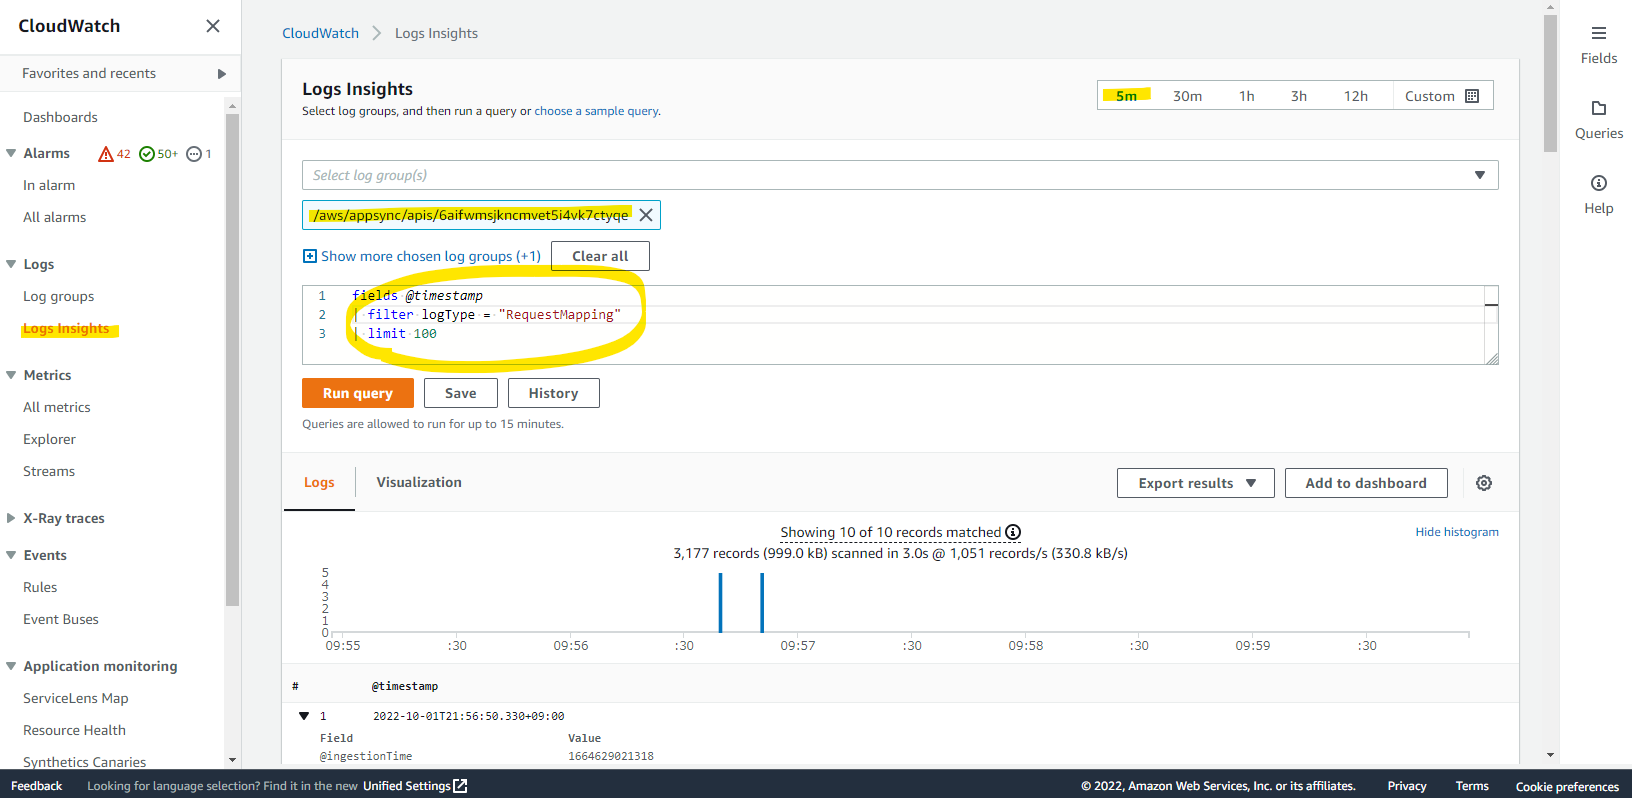Open Feedback in the footer
The width and height of the screenshot is (1632, 798).
(36, 786)
